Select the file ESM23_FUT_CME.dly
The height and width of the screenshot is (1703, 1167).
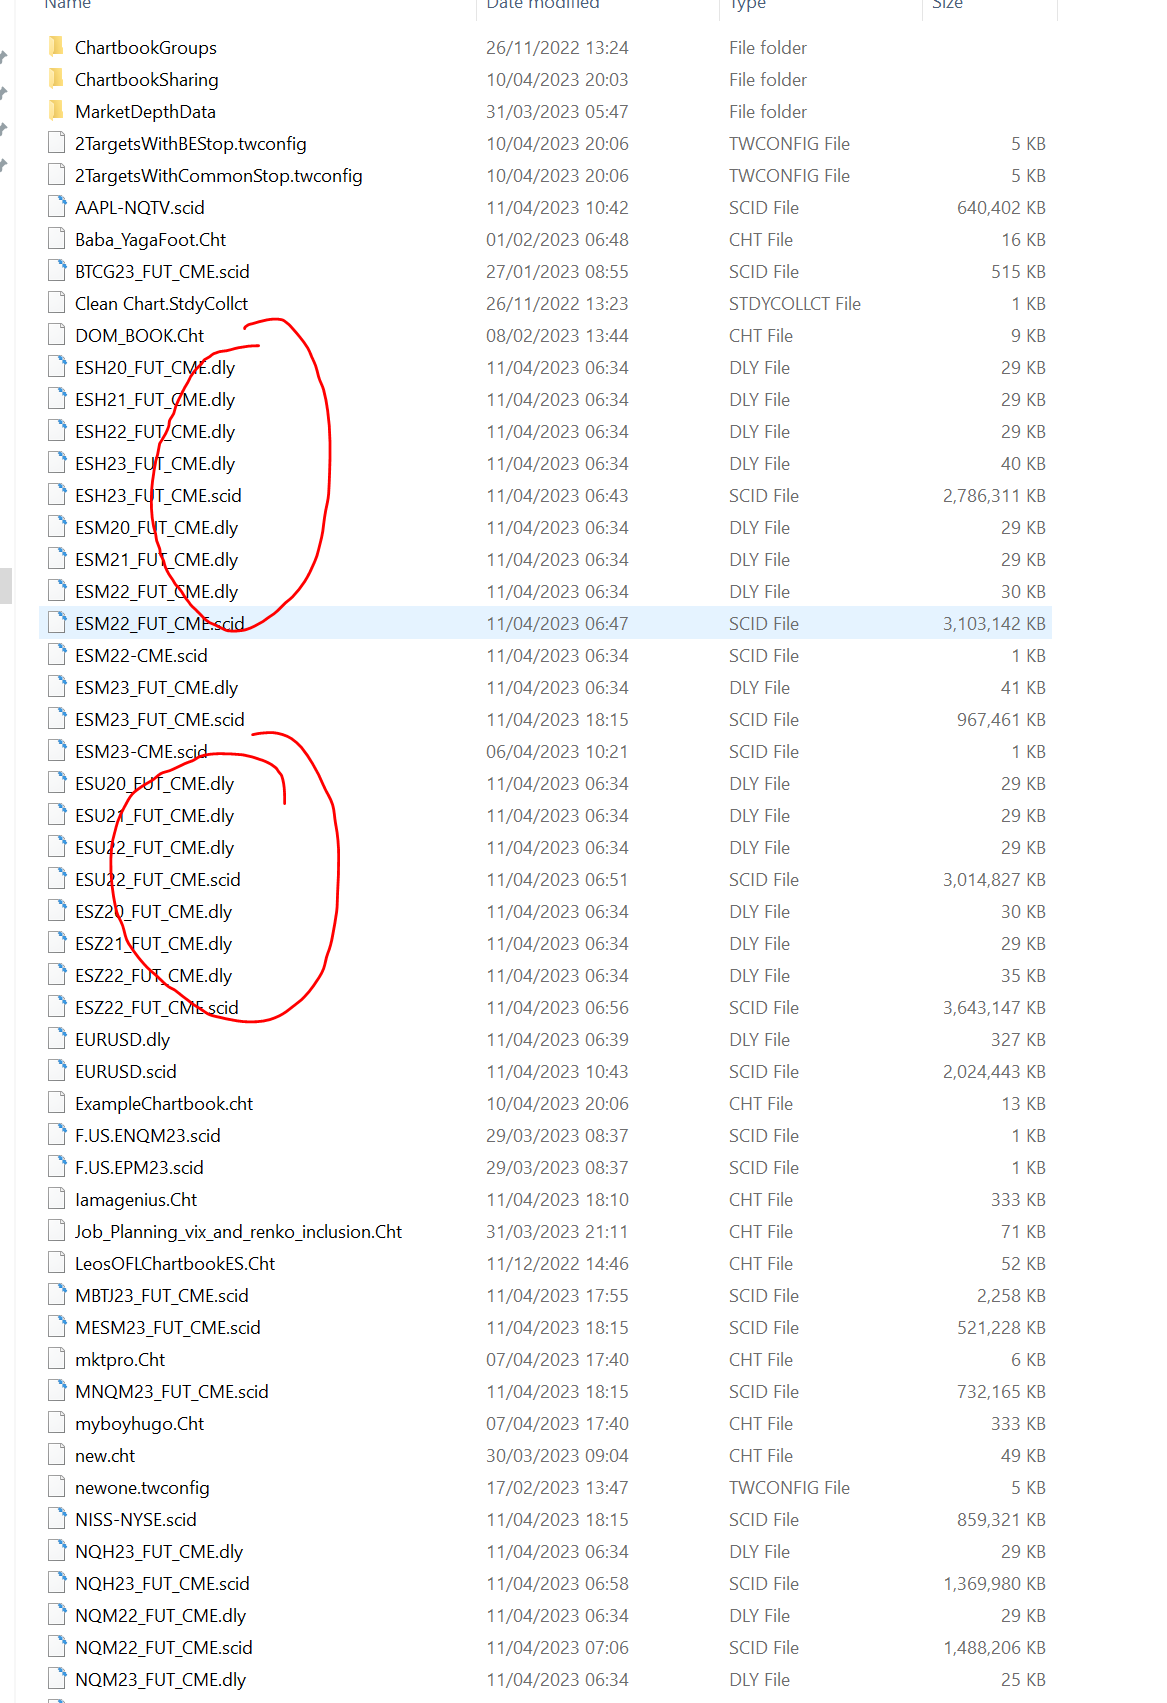[156, 687]
